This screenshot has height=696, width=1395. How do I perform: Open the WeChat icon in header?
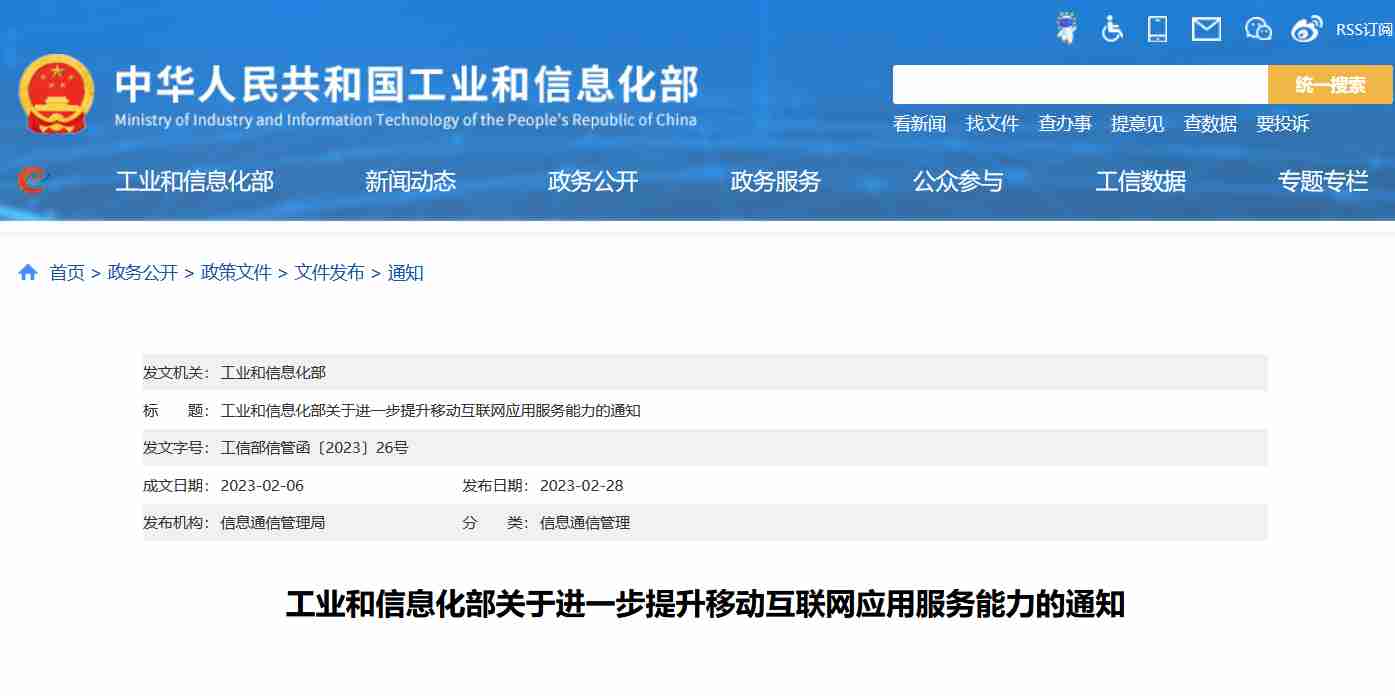(x=1257, y=29)
